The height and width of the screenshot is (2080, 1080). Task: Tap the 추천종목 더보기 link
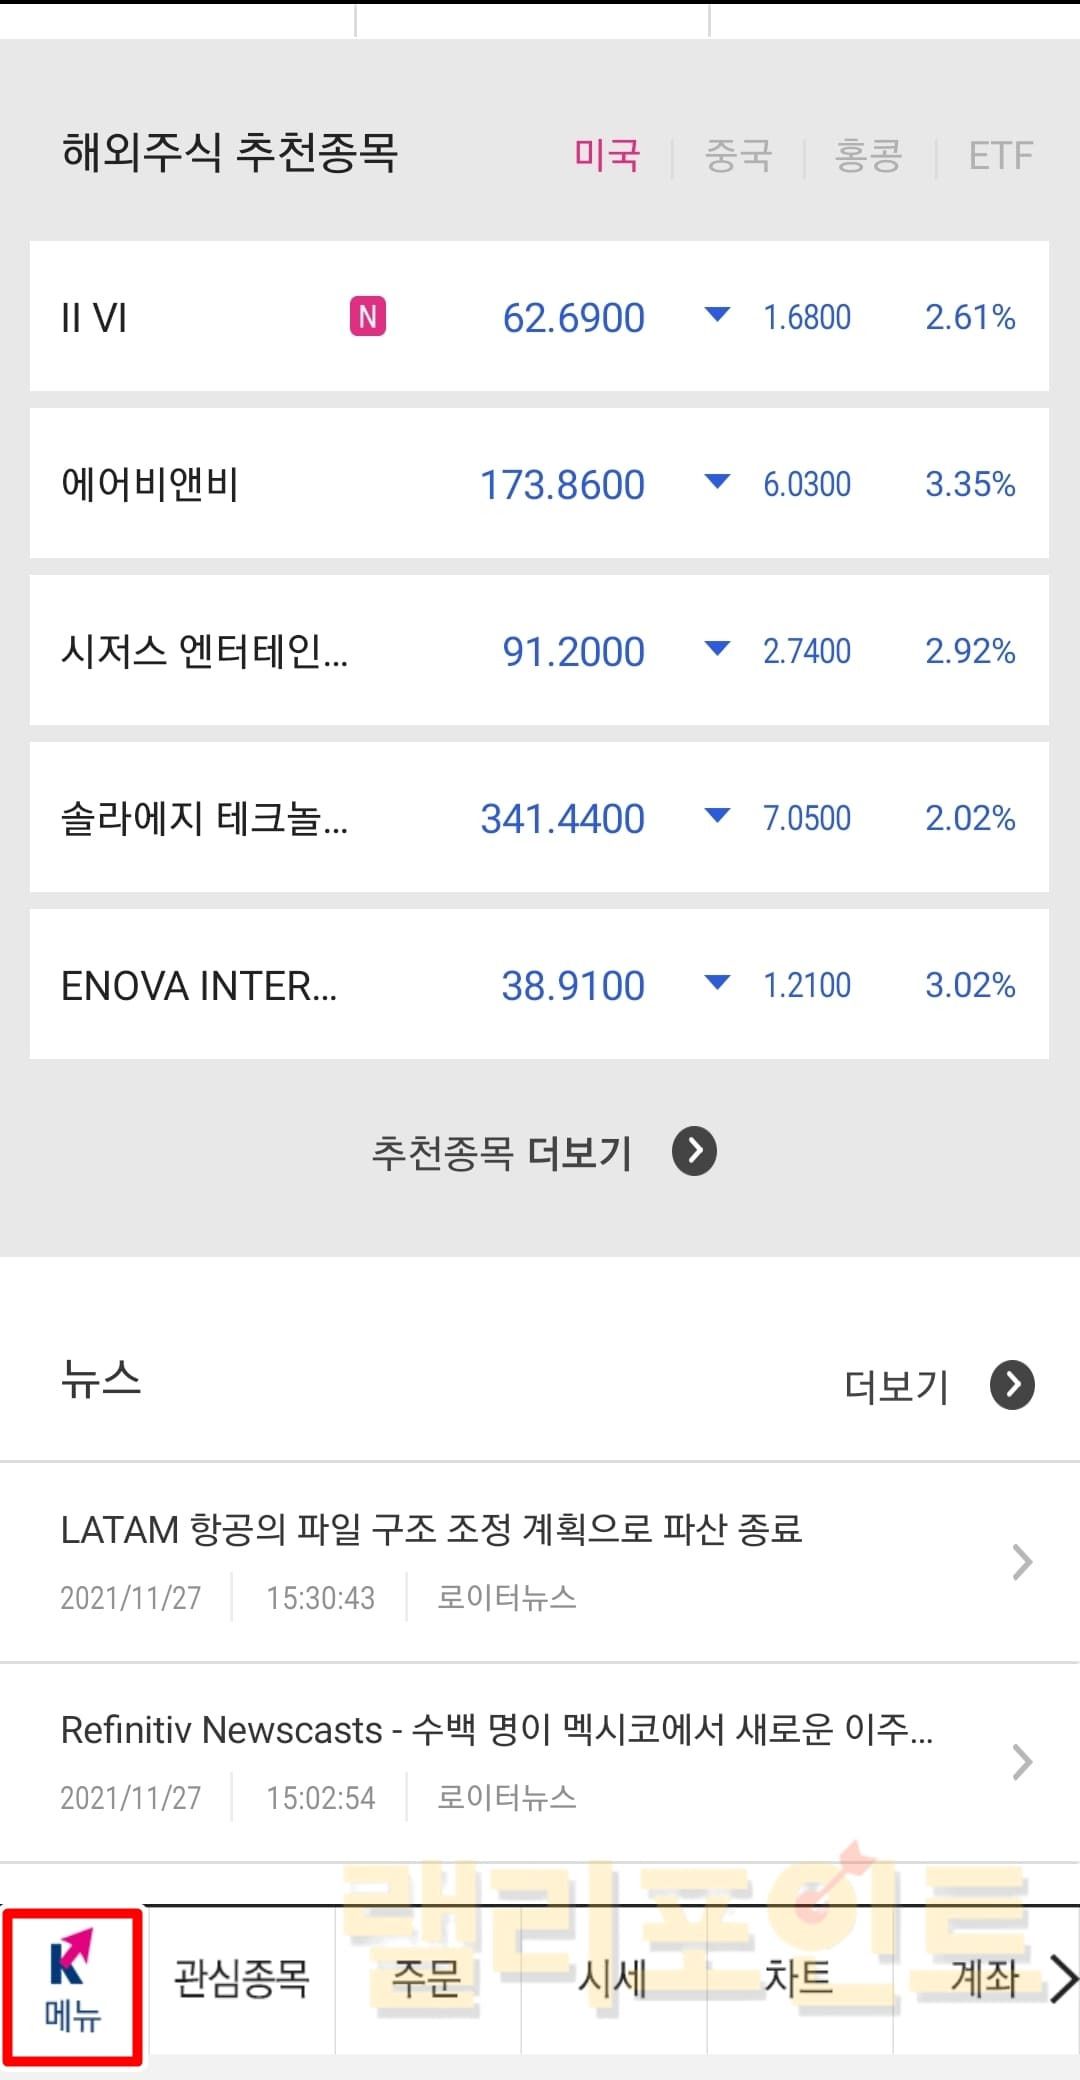click(x=501, y=1152)
